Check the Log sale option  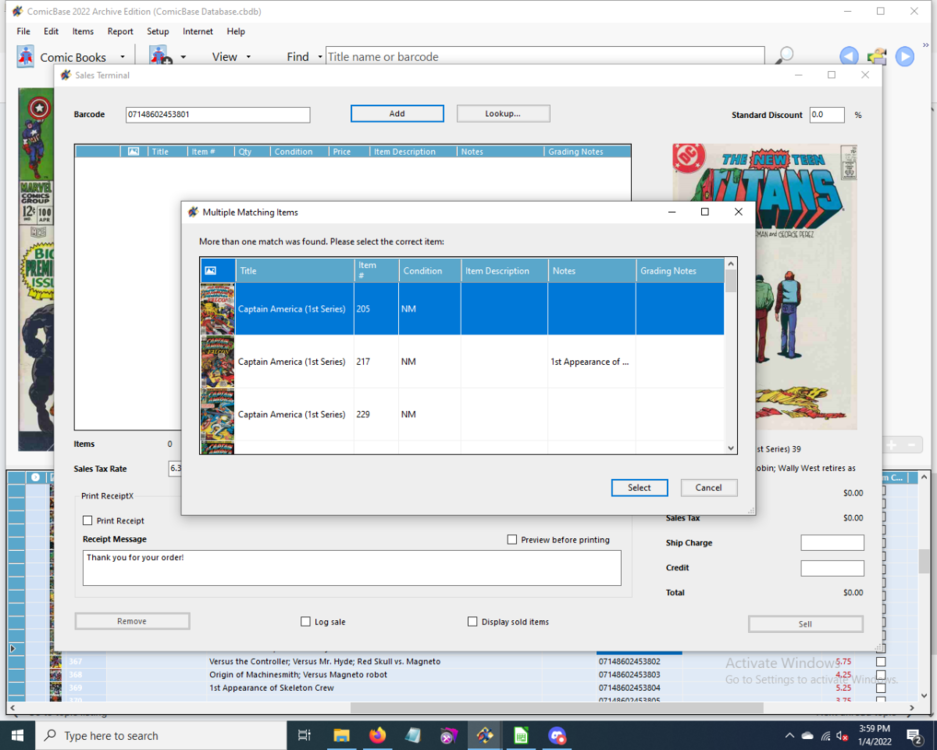point(306,622)
